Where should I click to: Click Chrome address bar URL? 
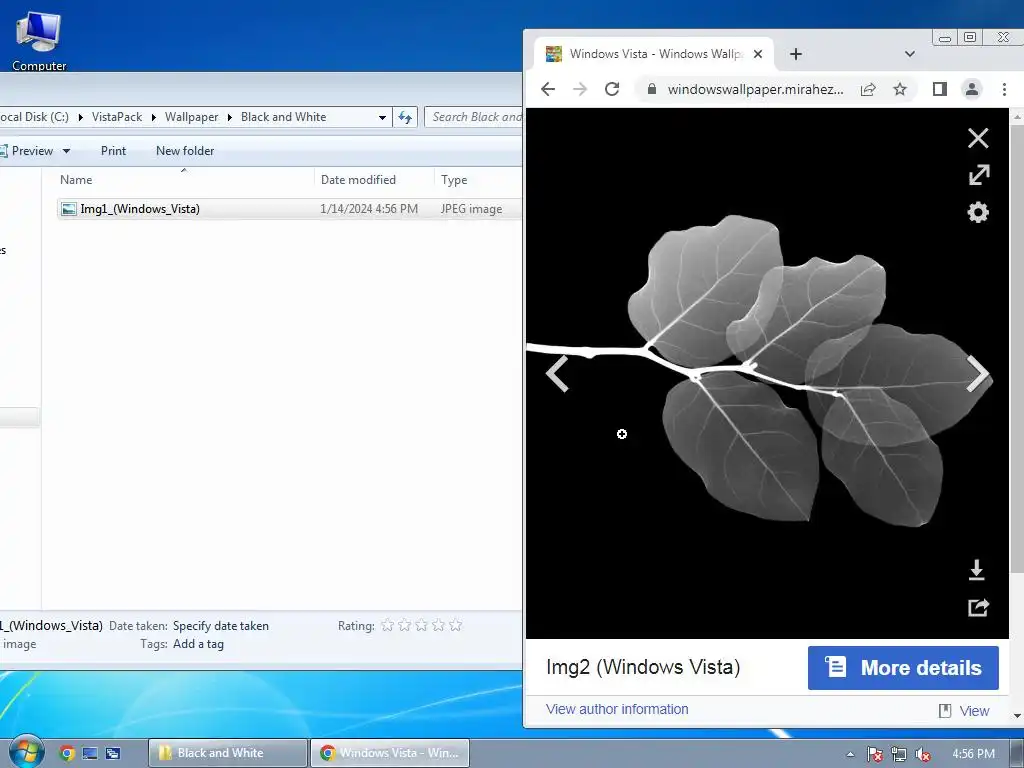click(755, 89)
